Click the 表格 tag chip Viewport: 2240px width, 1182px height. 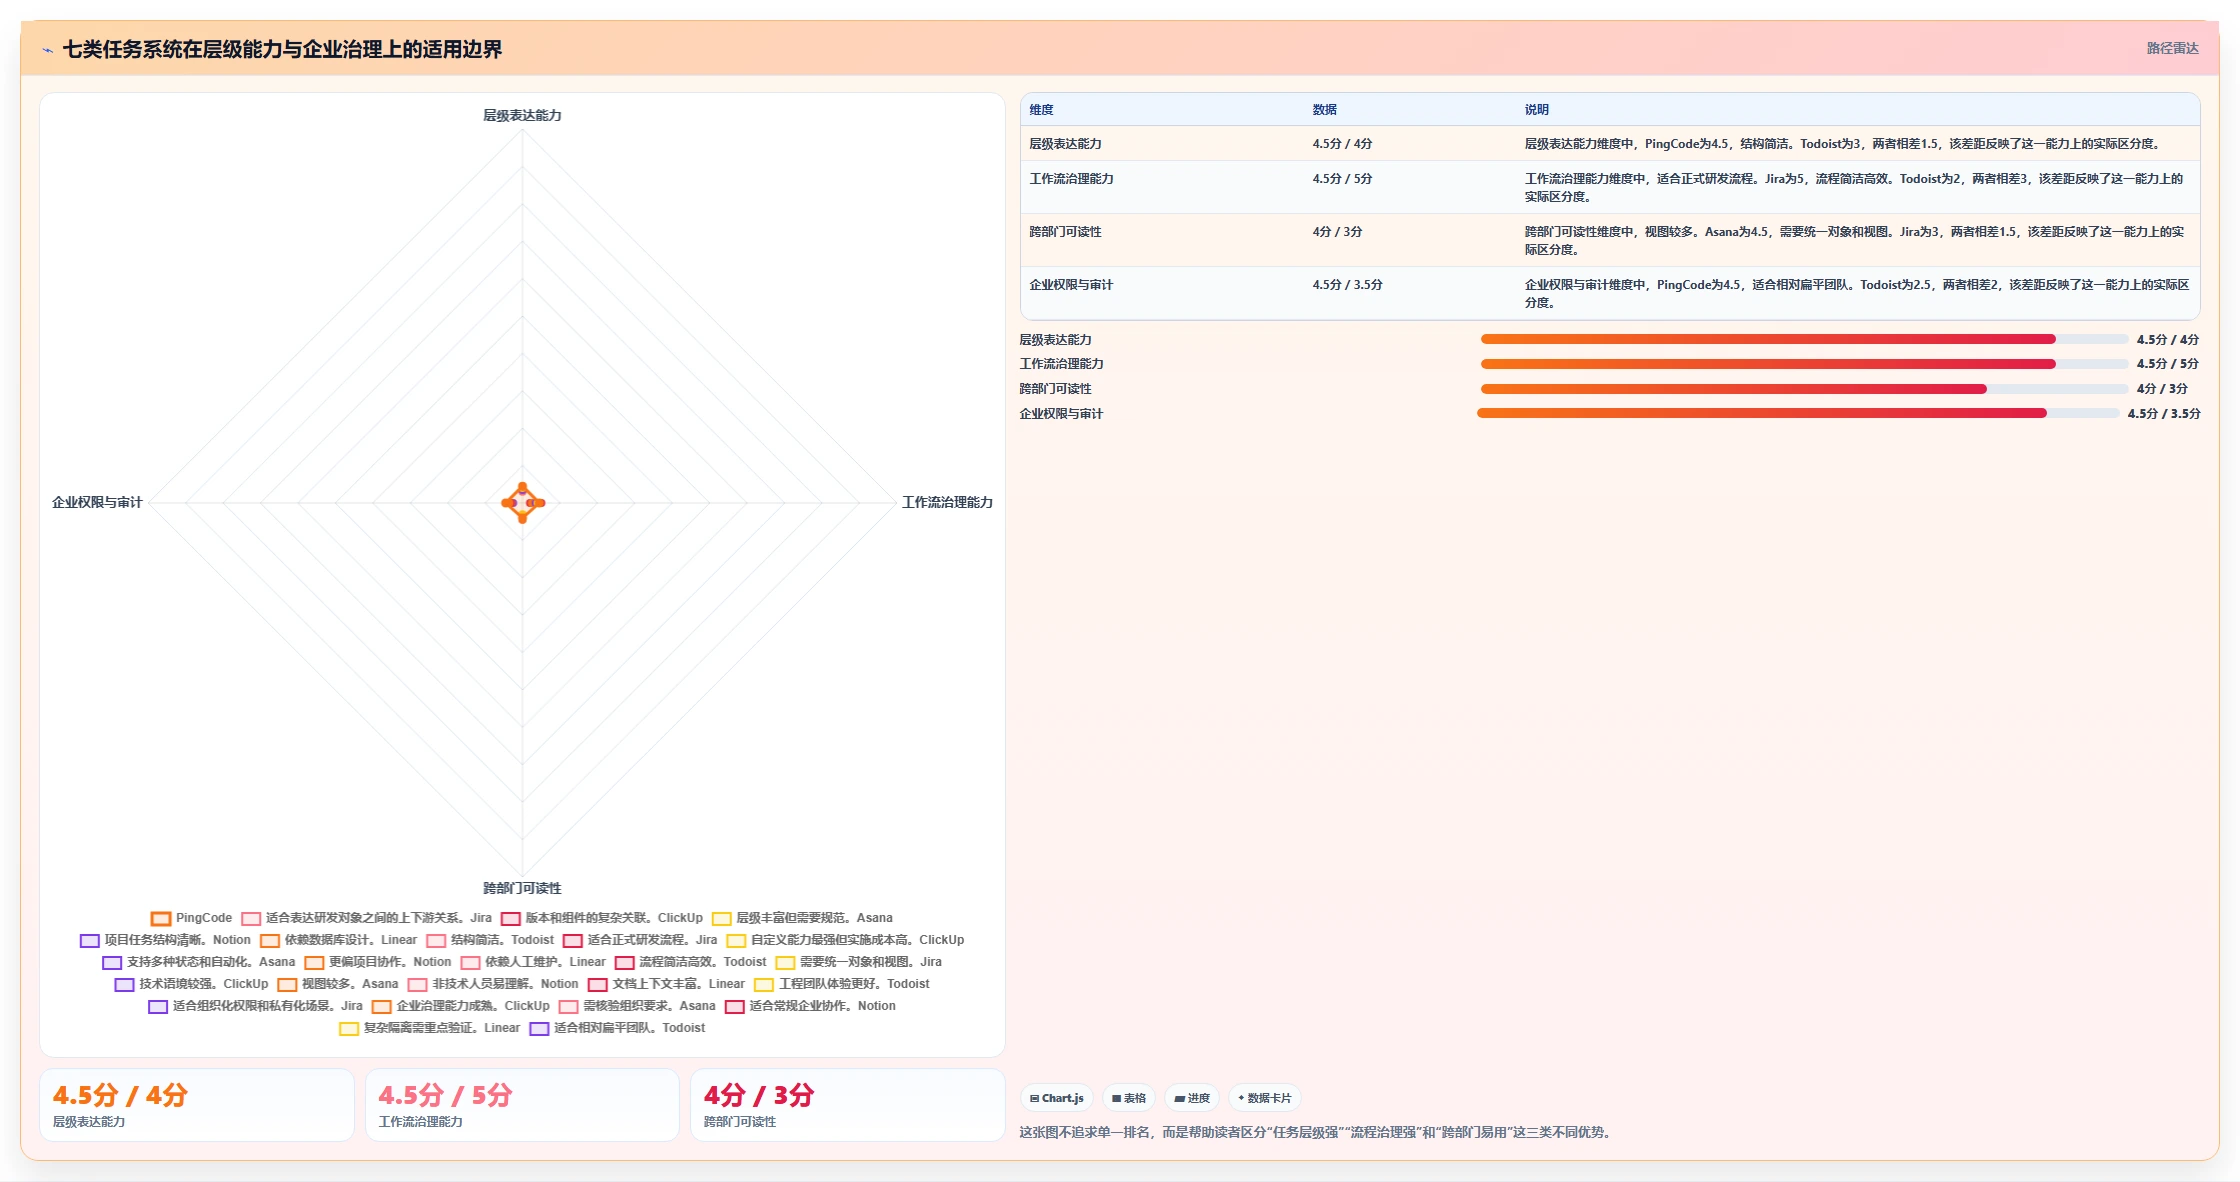coord(1129,1098)
